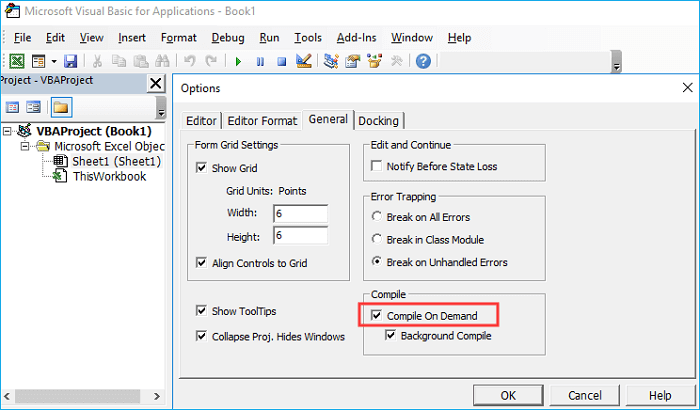Image resolution: width=700 pixels, height=410 pixels.
Task: Open the Properties Window toolbar icon
Action: pos(353,61)
